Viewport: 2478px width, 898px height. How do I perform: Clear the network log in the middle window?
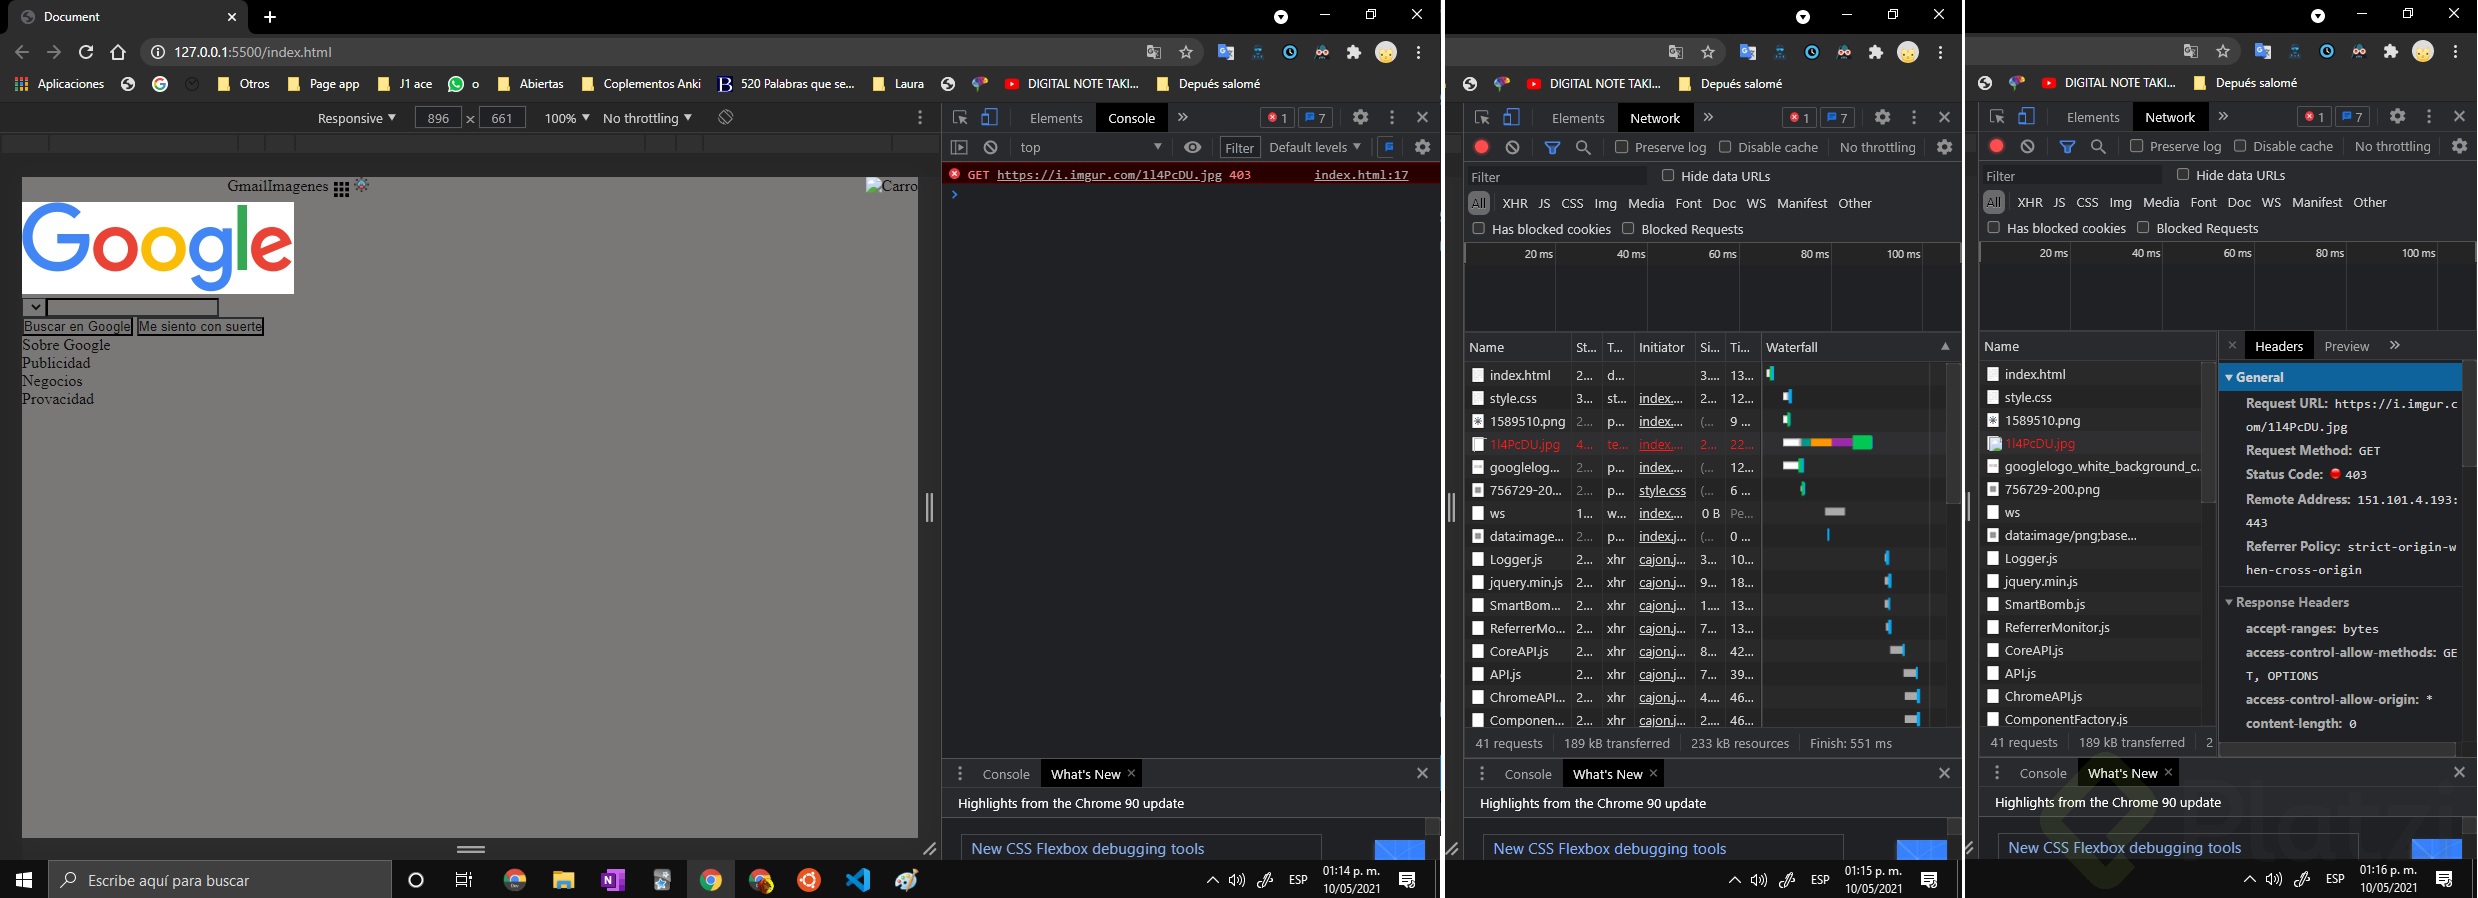tap(1513, 147)
